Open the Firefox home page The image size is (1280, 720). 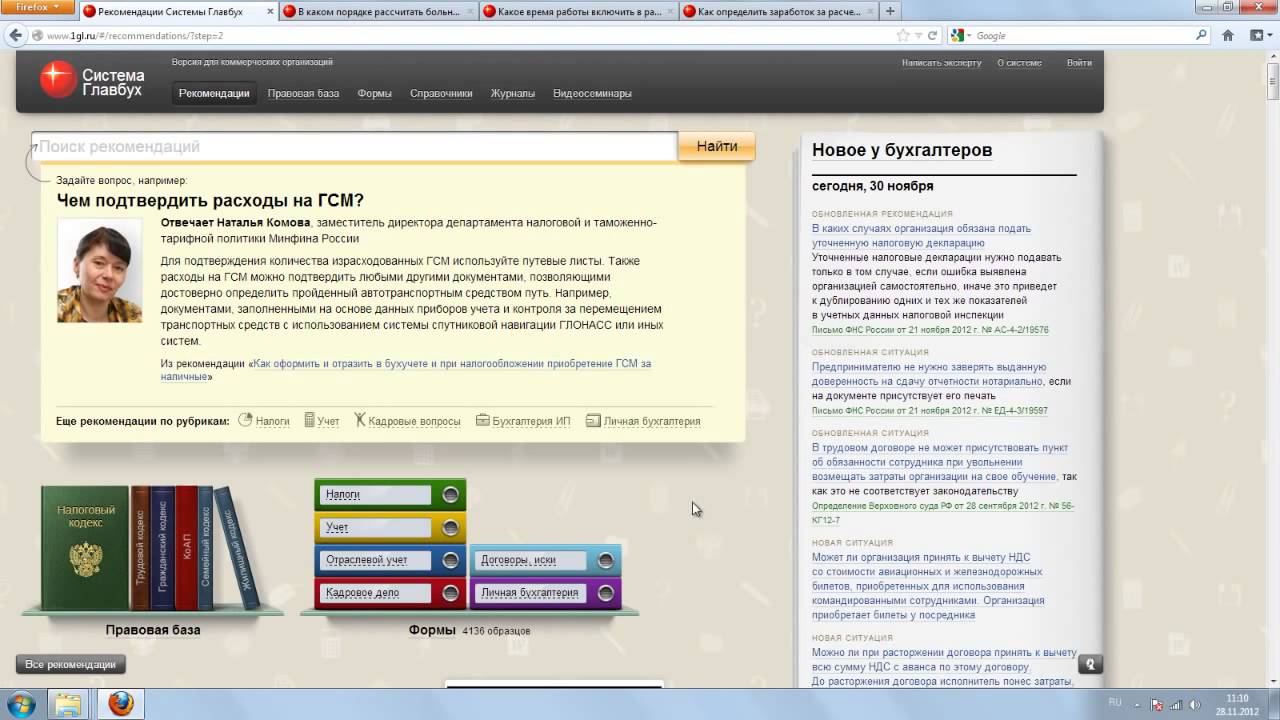1228,35
